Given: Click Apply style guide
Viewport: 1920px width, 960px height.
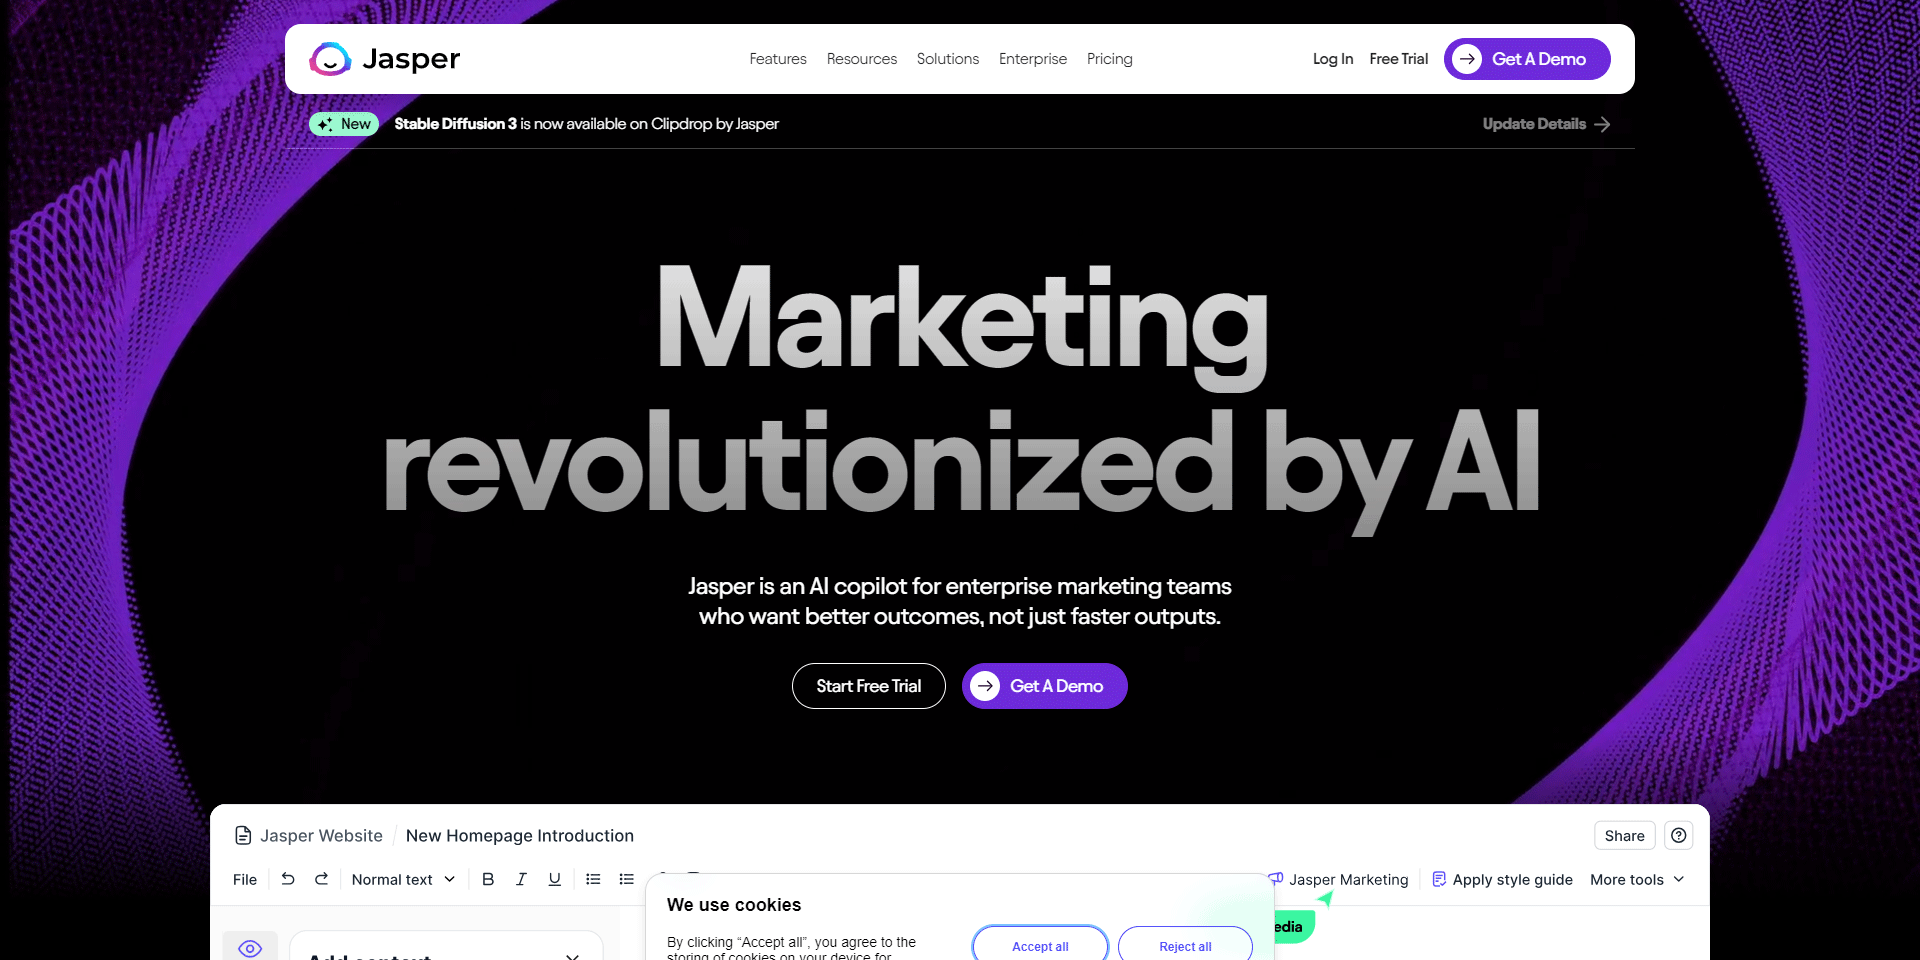Looking at the screenshot, I should pos(1502,879).
